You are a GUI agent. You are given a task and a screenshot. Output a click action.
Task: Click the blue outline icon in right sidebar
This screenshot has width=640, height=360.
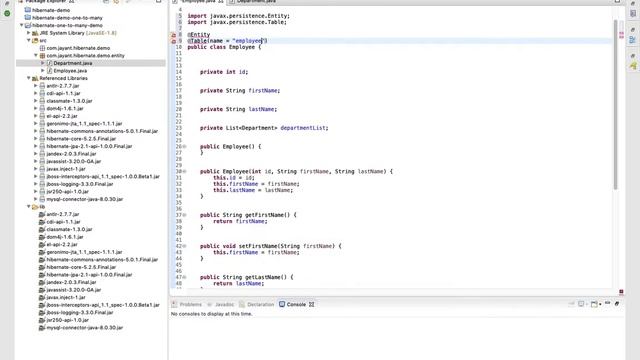click(633, 40)
